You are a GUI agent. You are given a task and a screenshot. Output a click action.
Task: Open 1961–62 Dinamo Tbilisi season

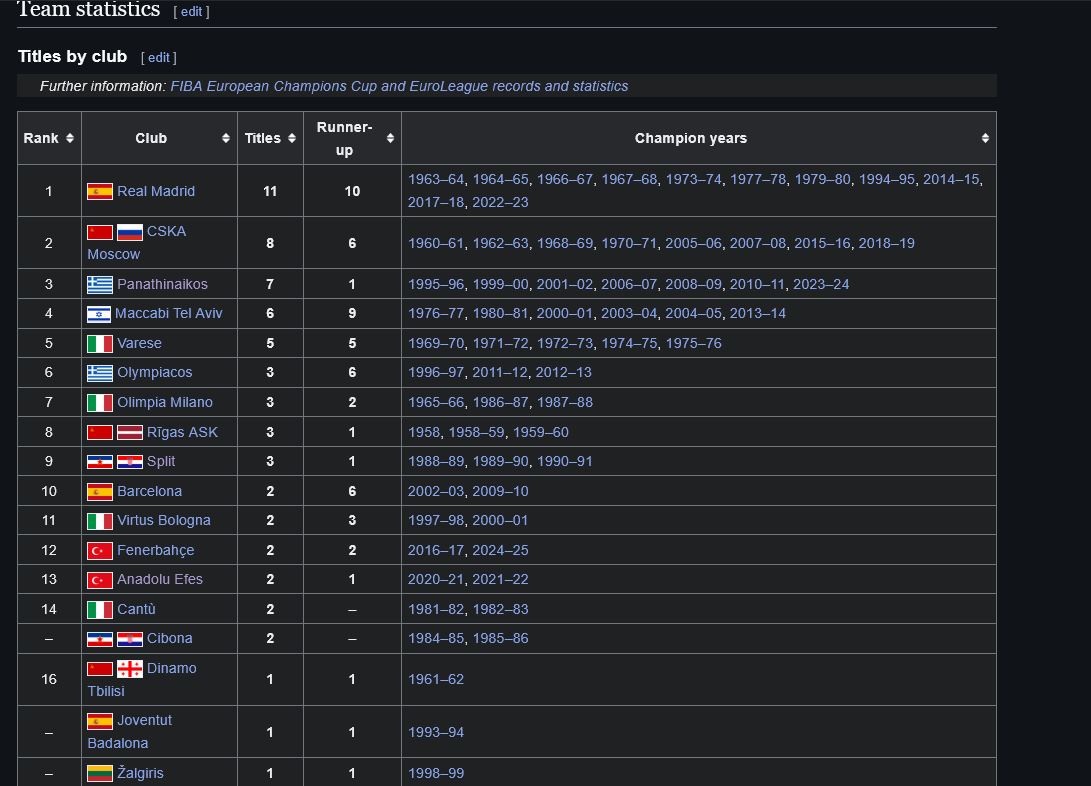point(436,680)
